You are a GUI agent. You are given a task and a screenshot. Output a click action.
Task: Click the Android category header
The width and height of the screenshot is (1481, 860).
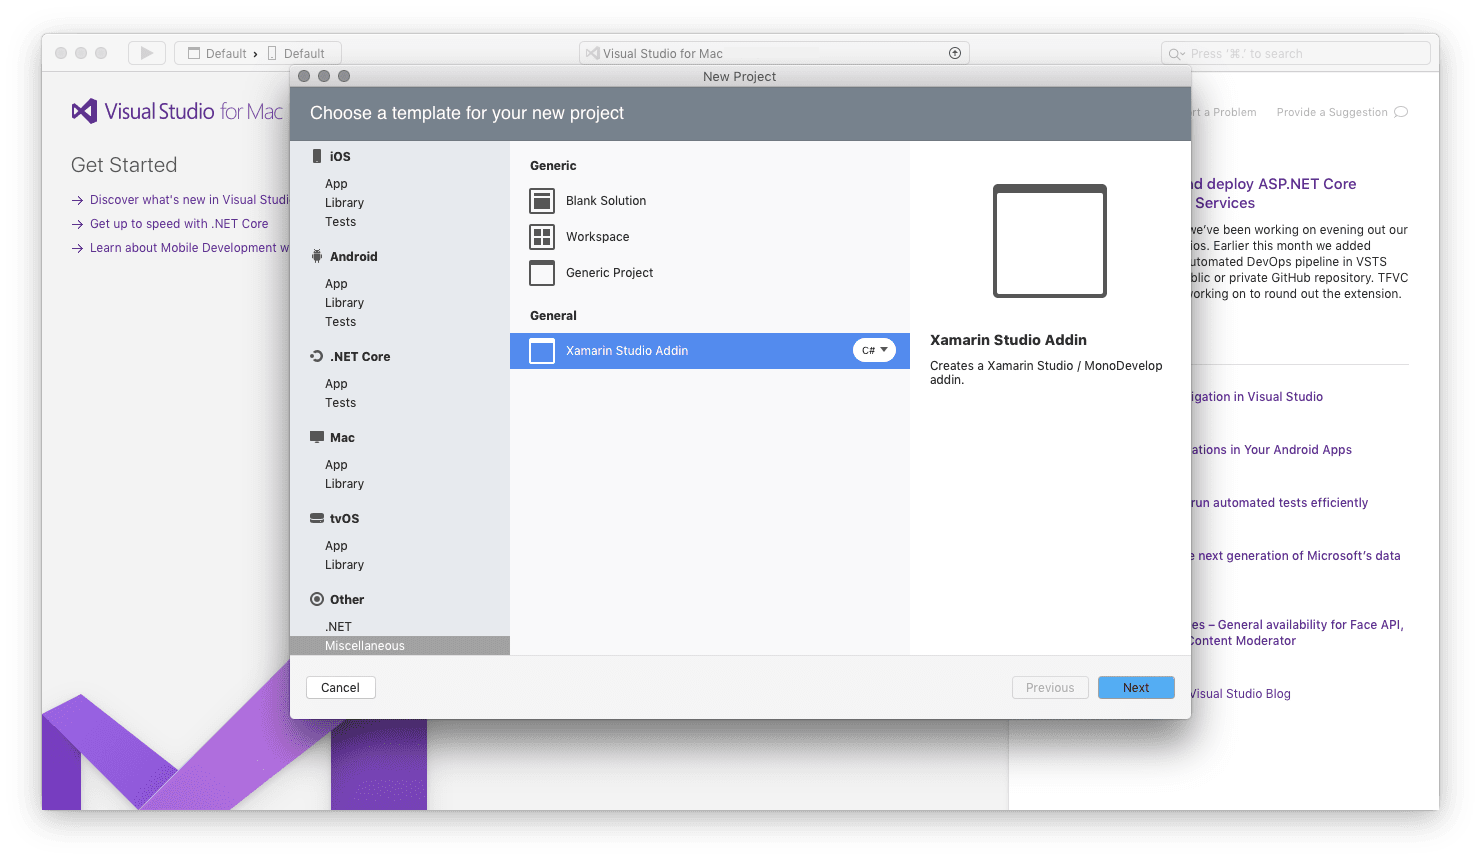point(354,257)
